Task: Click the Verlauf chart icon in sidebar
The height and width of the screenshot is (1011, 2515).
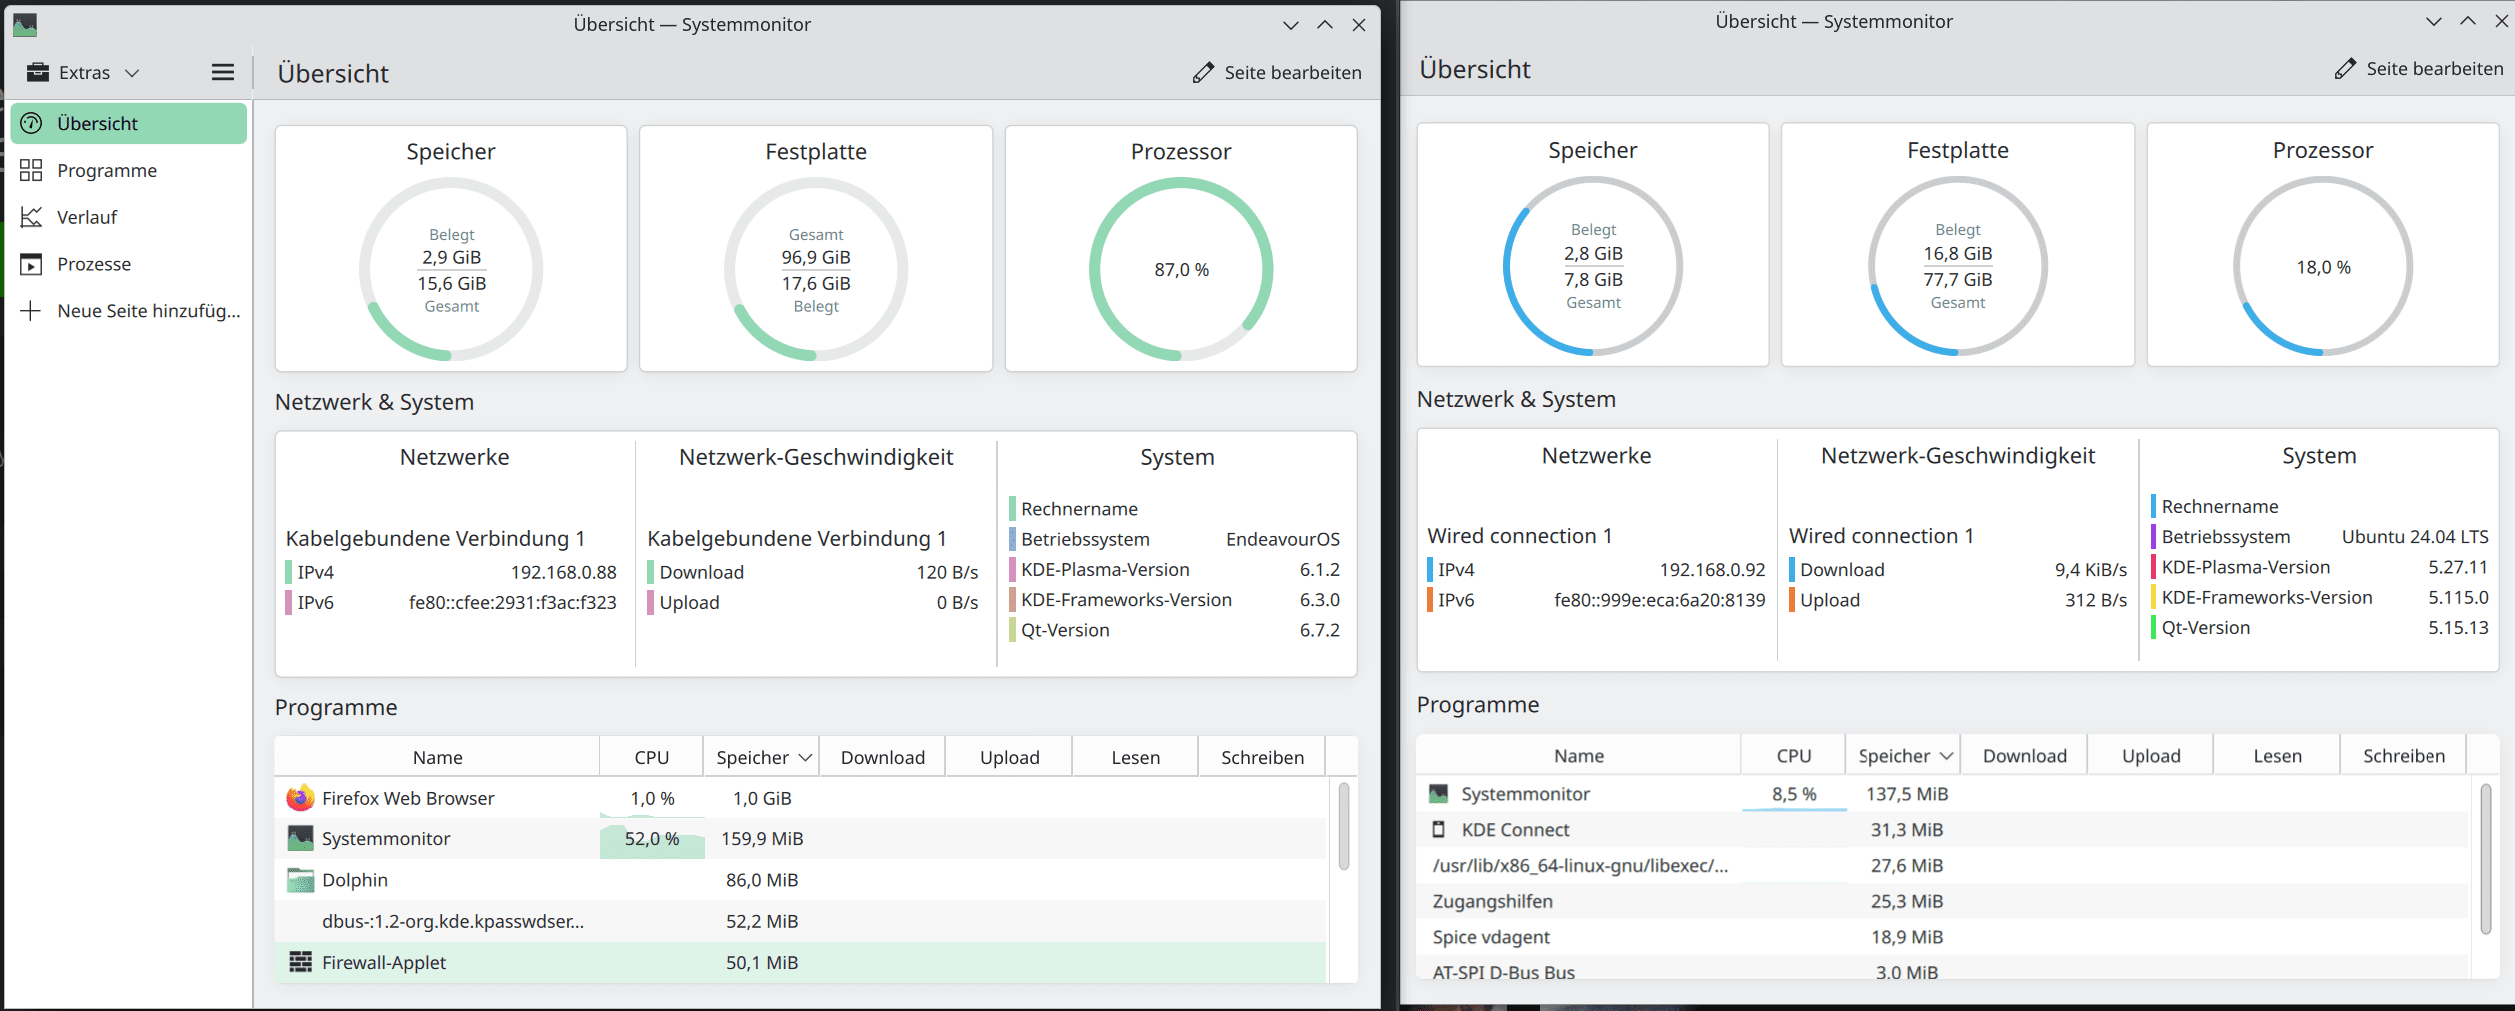Action: [31, 217]
